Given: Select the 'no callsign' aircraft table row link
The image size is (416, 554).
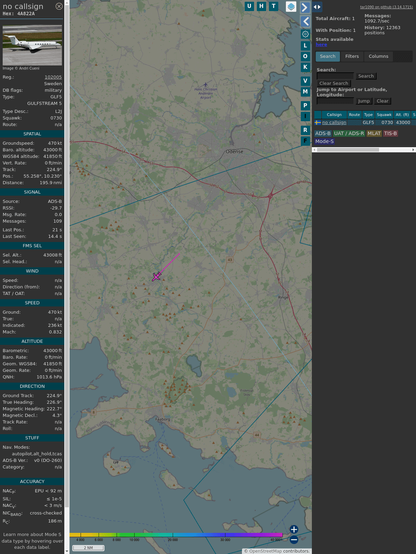Looking at the screenshot, I should (x=334, y=123).
